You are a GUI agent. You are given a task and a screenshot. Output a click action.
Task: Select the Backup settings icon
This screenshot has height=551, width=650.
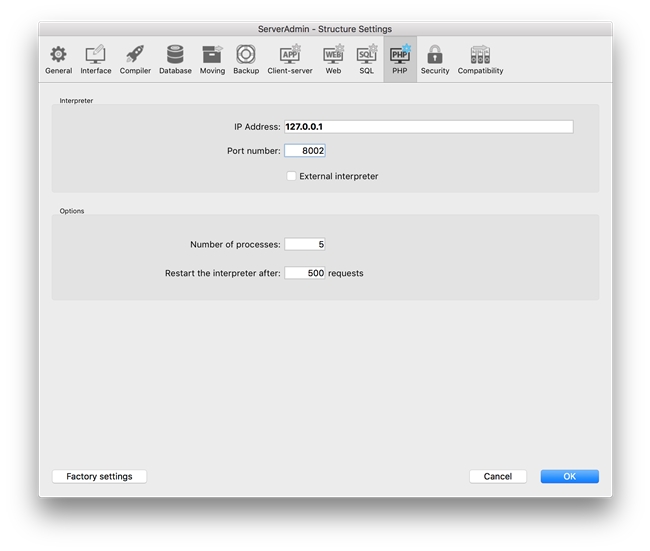[x=246, y=56]
